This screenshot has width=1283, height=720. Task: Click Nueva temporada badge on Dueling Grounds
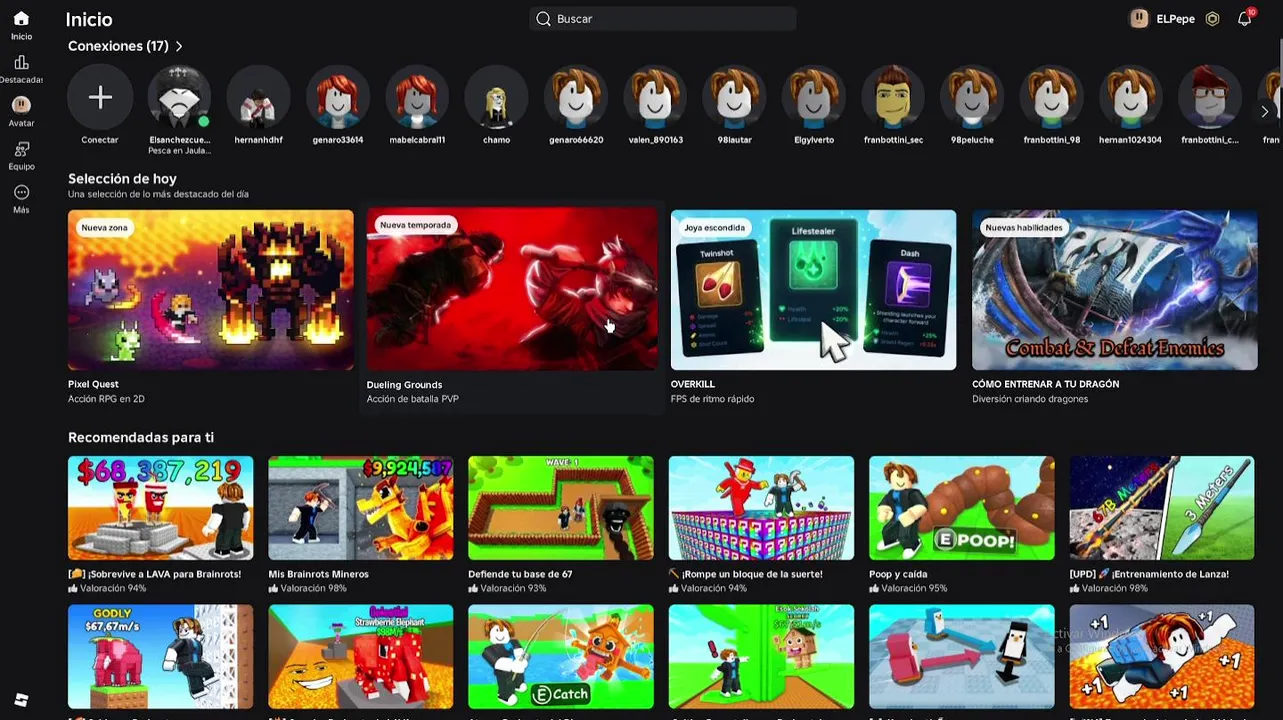coord(415,225)
